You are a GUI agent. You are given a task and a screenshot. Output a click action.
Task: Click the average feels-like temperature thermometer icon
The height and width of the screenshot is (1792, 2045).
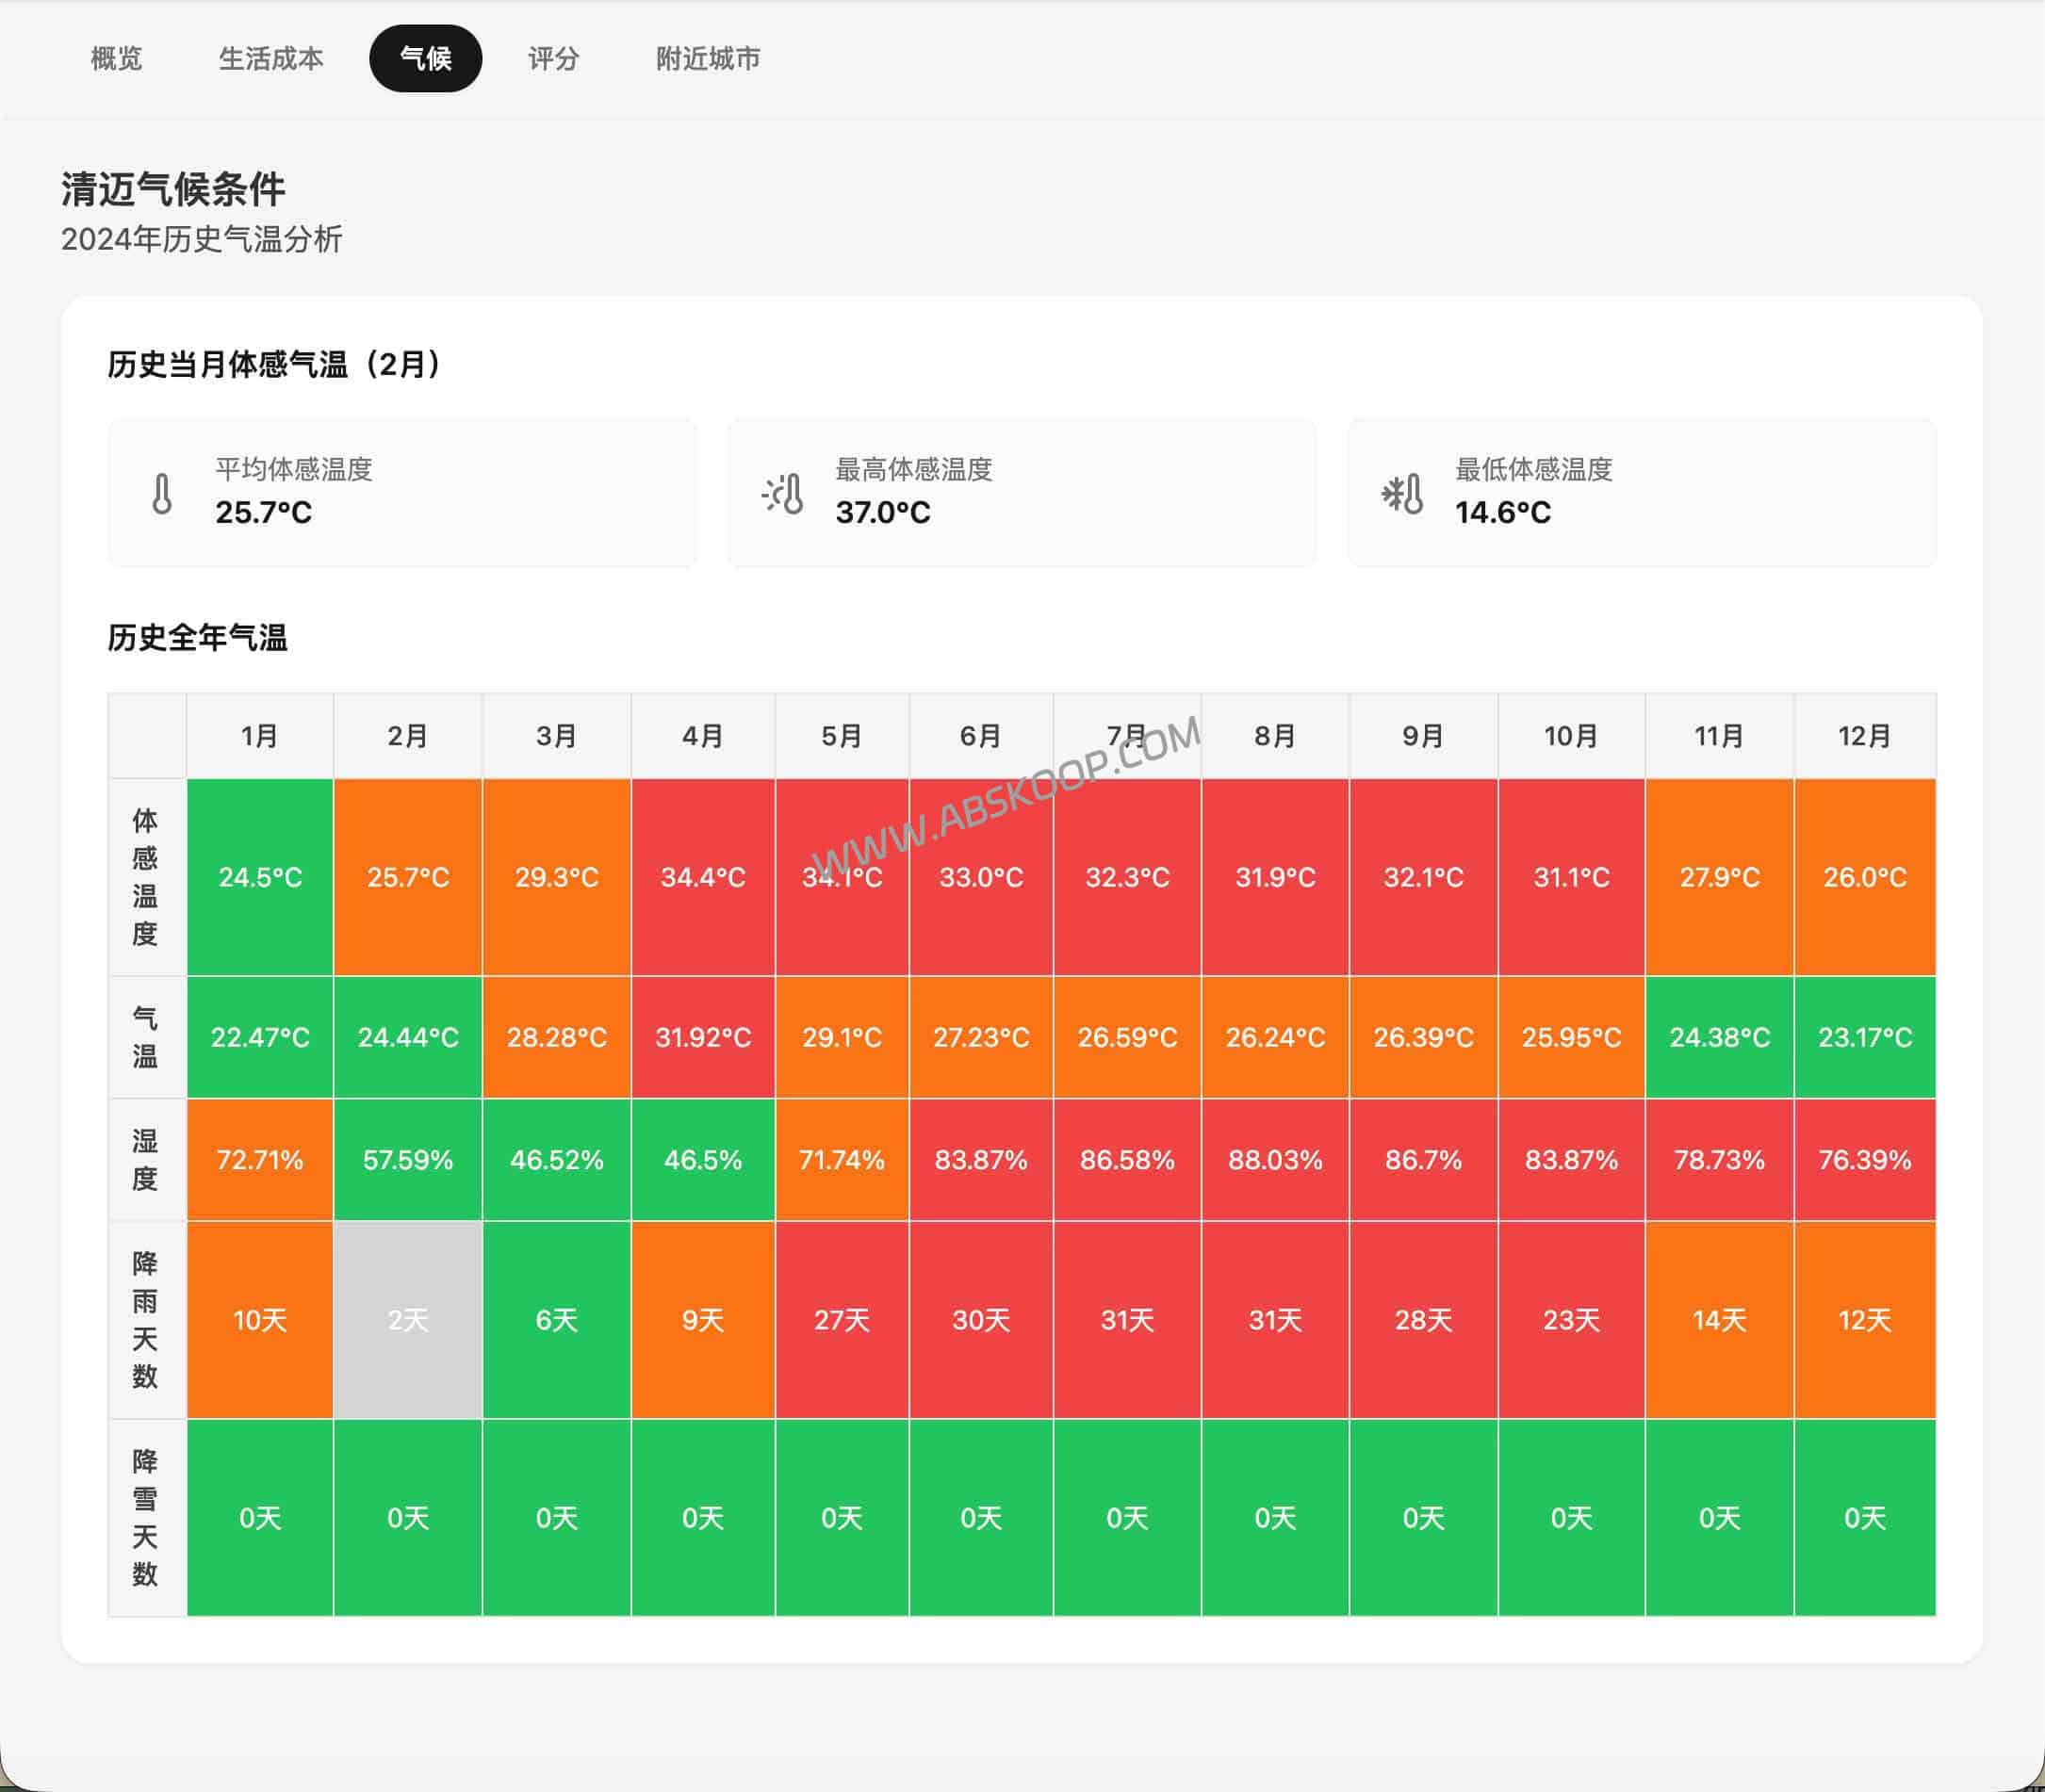point(163,494)
